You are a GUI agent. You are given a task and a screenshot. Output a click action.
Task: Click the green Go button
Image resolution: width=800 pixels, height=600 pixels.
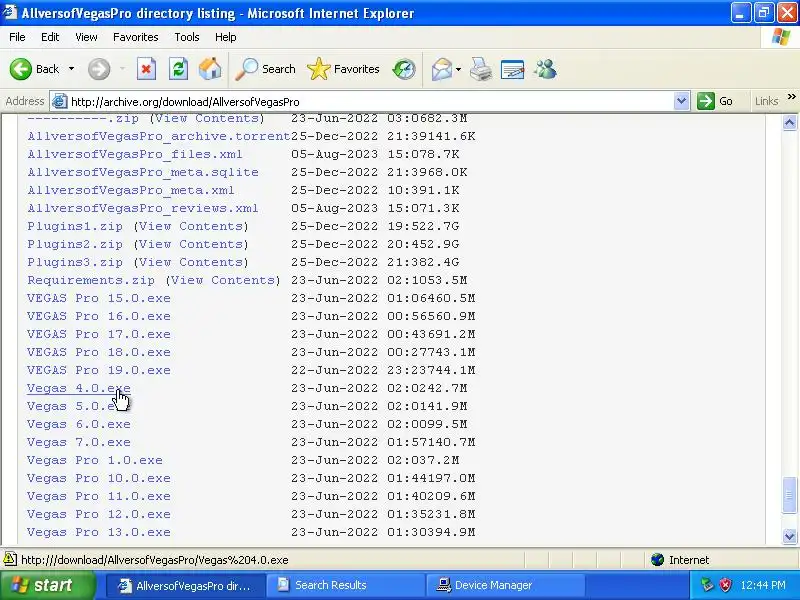715,101
